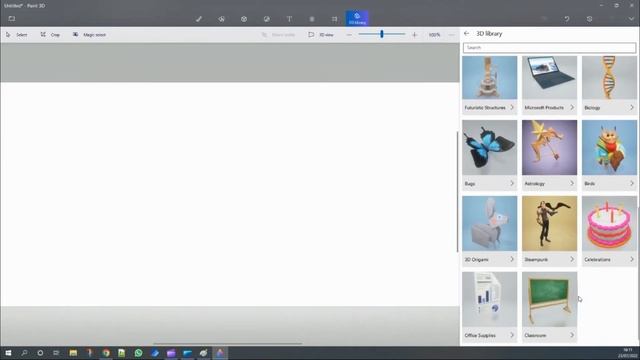640x360 pixels.
Task: Select the Brushes tool
Action: [x=199, y=19]
